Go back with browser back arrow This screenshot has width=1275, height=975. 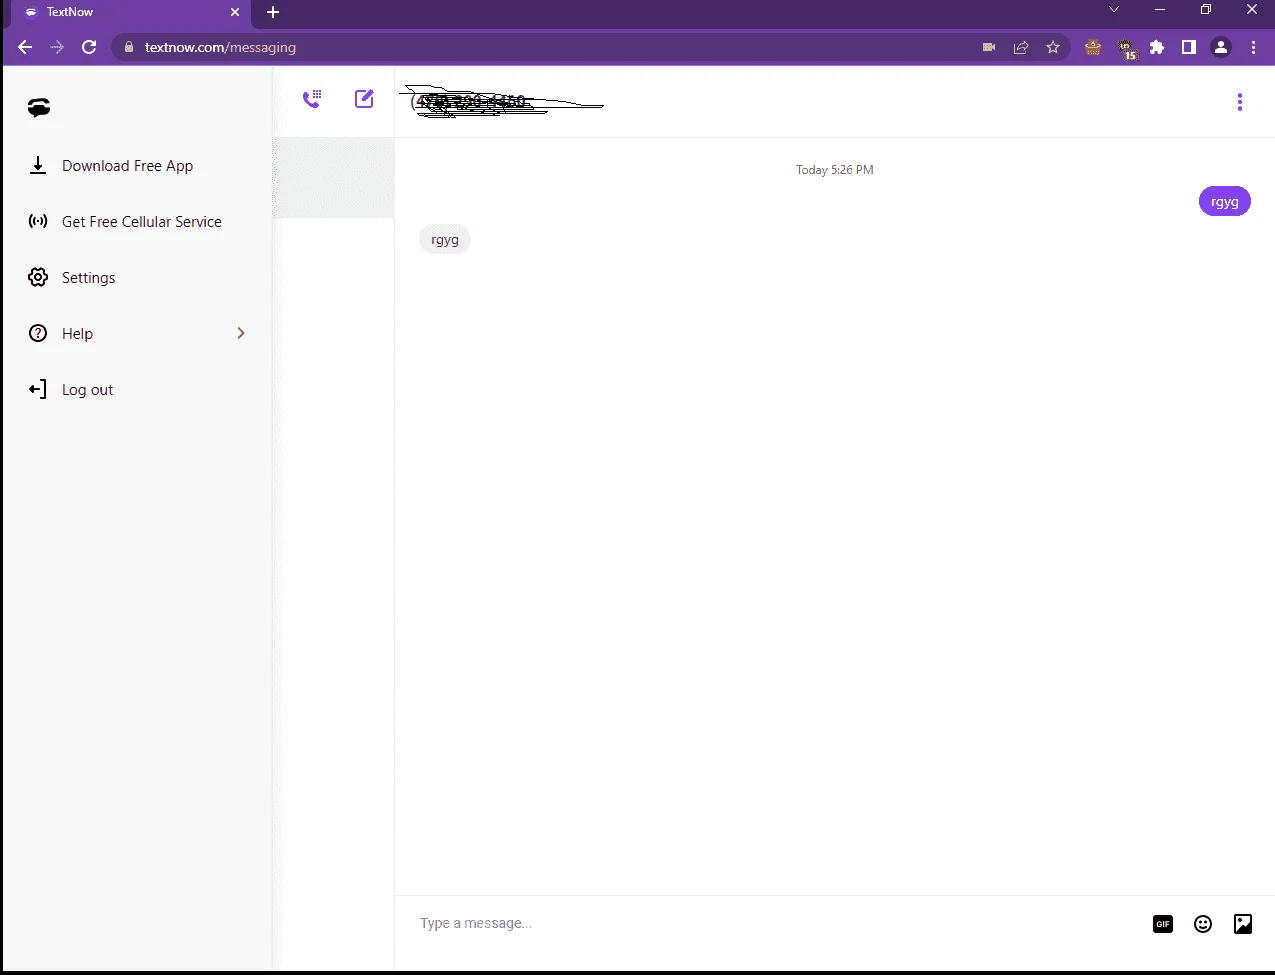25,47
